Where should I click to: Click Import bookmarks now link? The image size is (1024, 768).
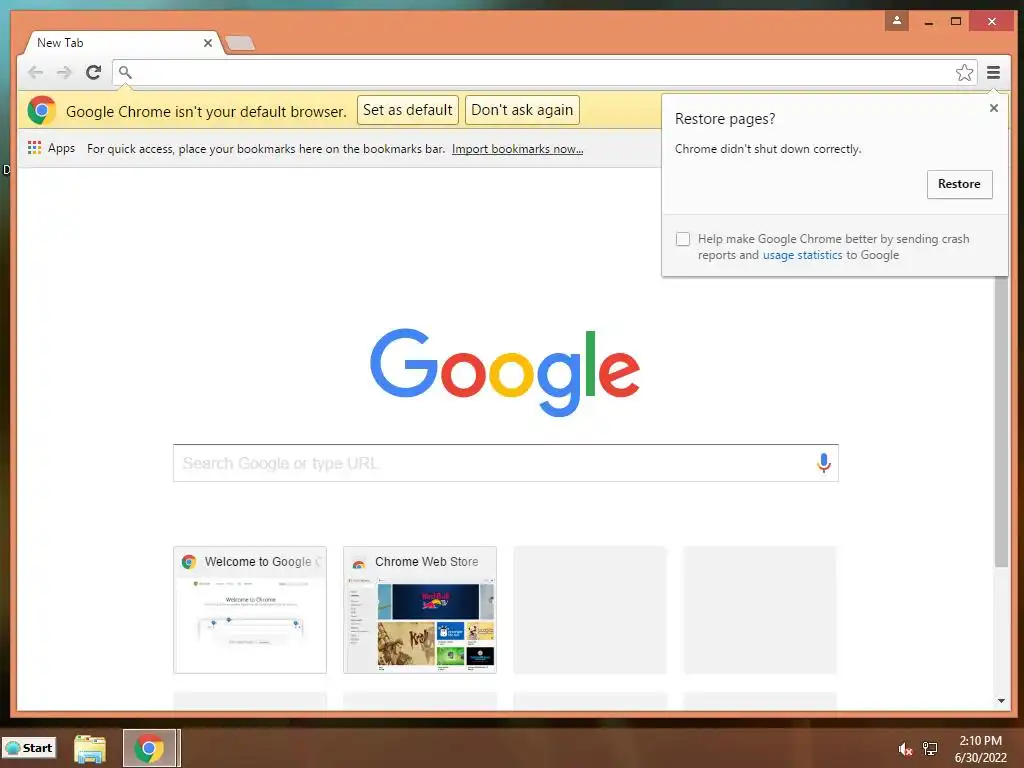tap(517, 149)
